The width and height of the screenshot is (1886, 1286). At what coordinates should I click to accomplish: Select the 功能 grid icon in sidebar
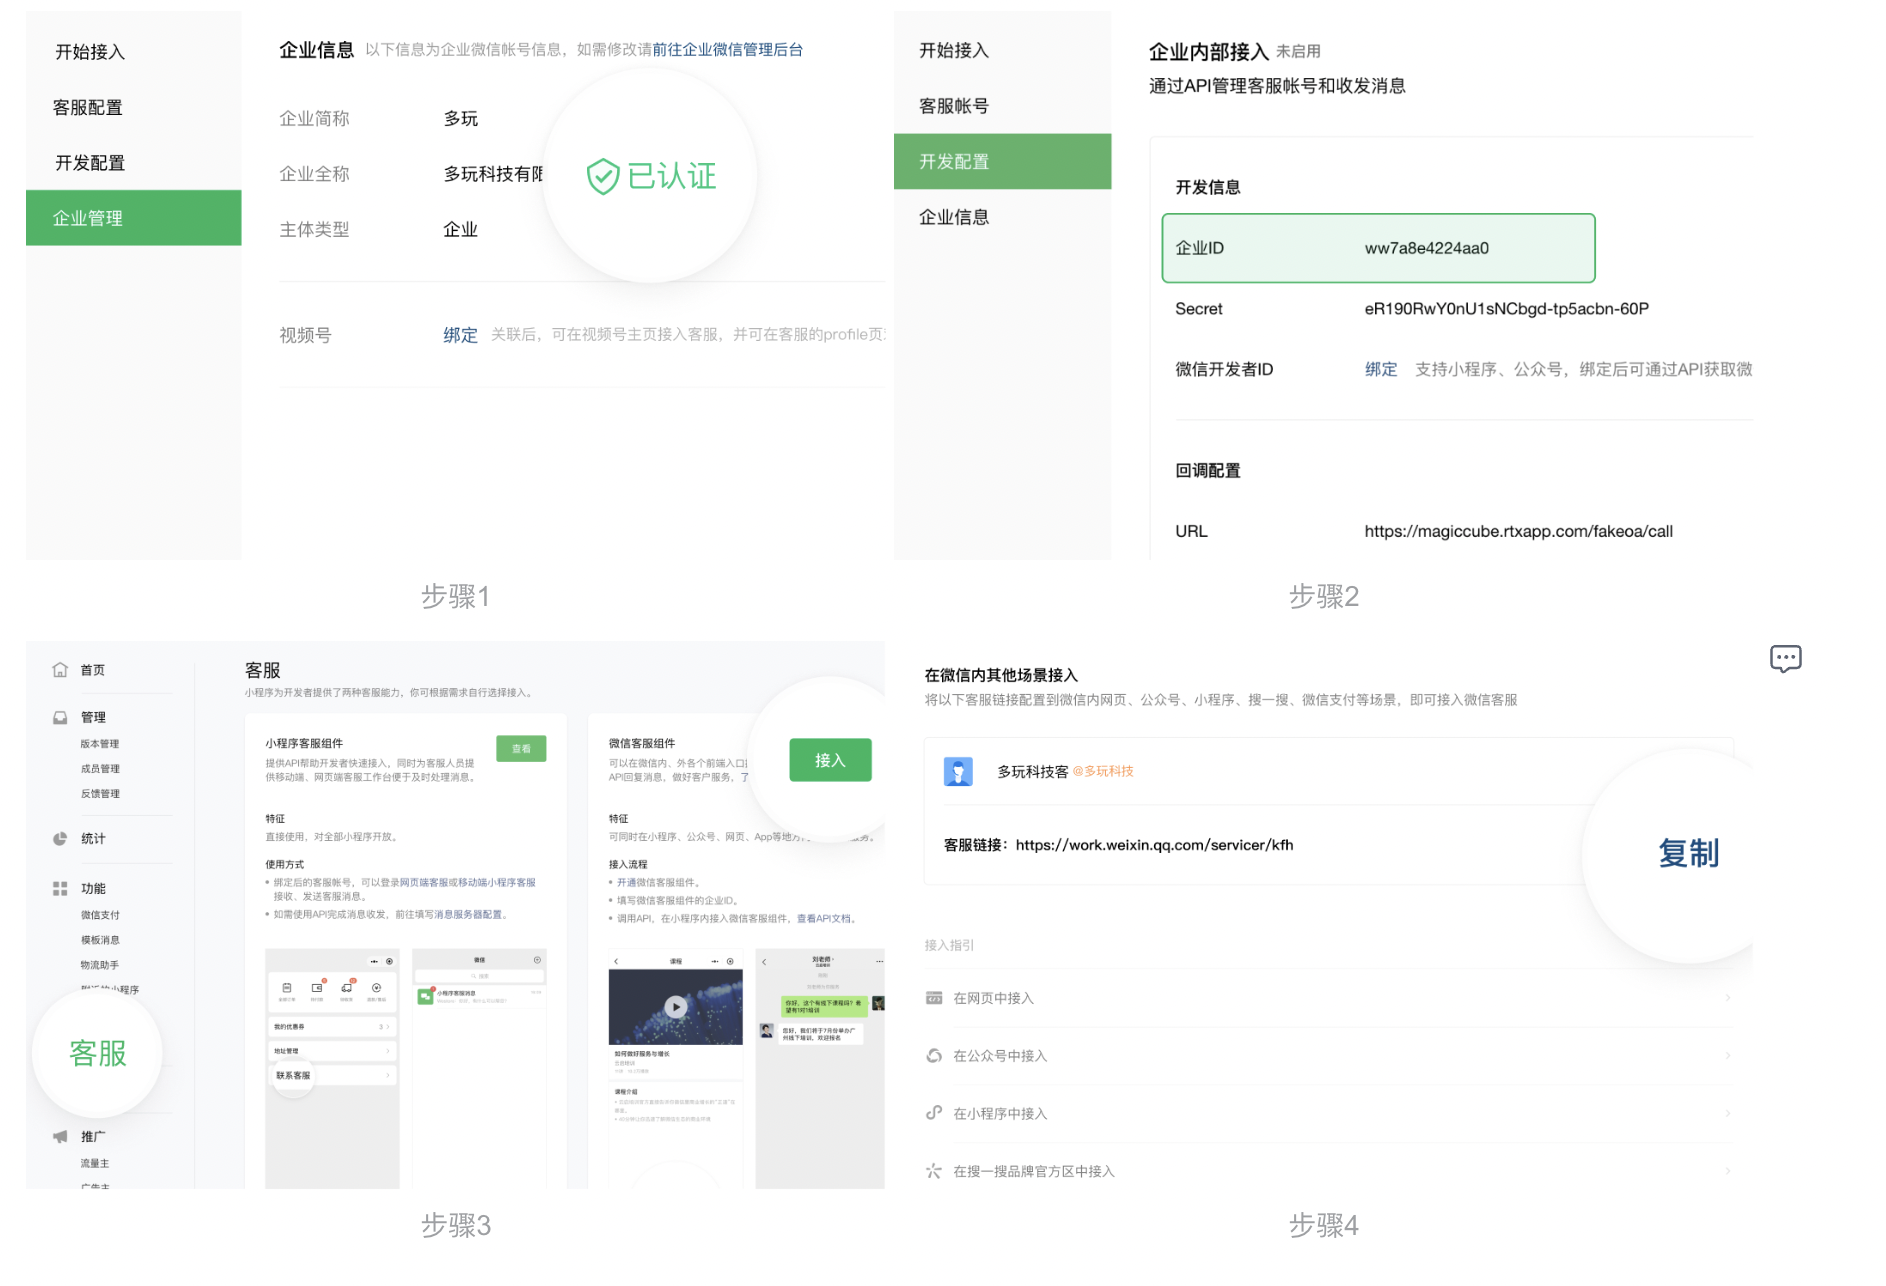pyautogui.click(x=60, y=888)
